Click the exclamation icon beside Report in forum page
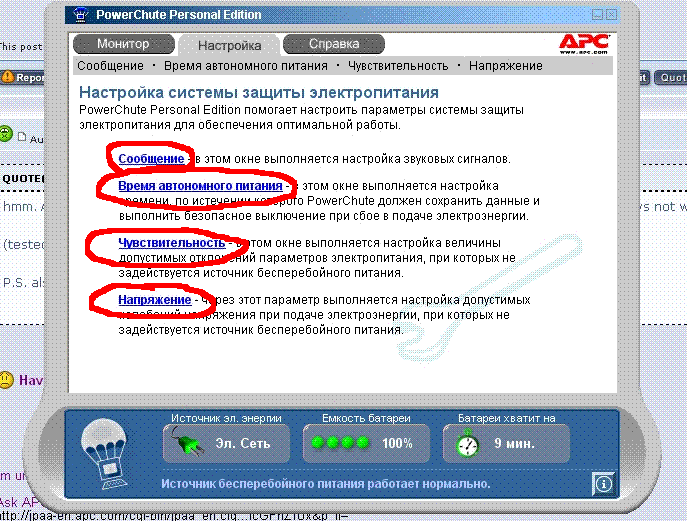Screen dimensions: 687x521 coord(8,77)
